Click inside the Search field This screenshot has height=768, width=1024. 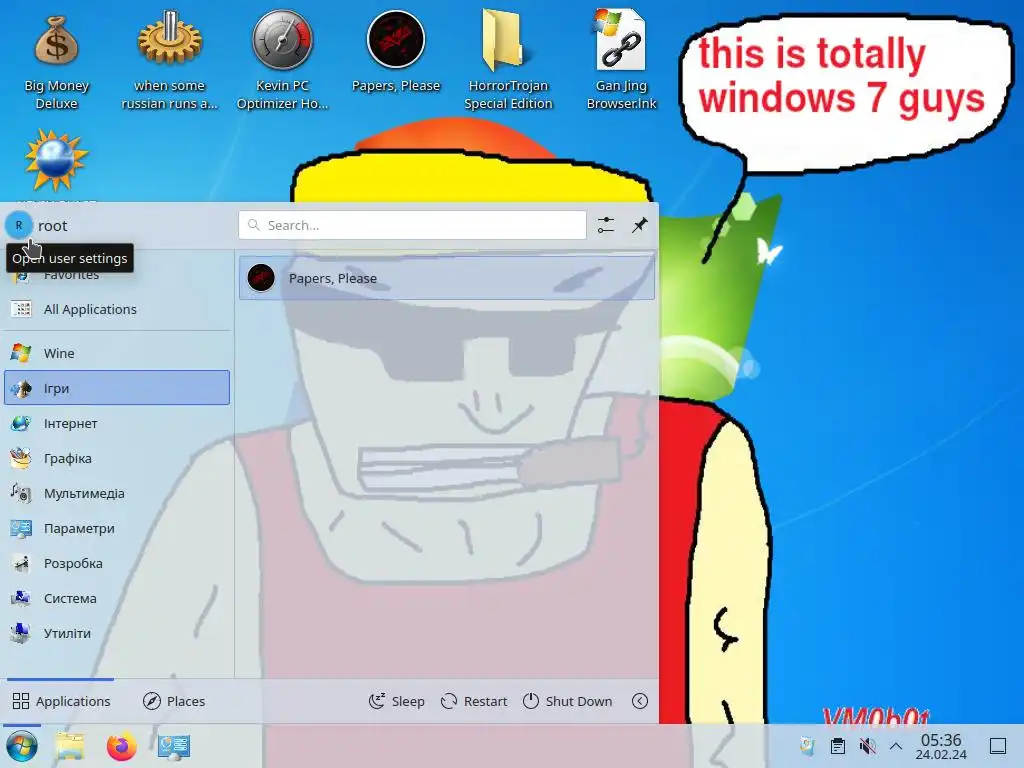(412, 225)
